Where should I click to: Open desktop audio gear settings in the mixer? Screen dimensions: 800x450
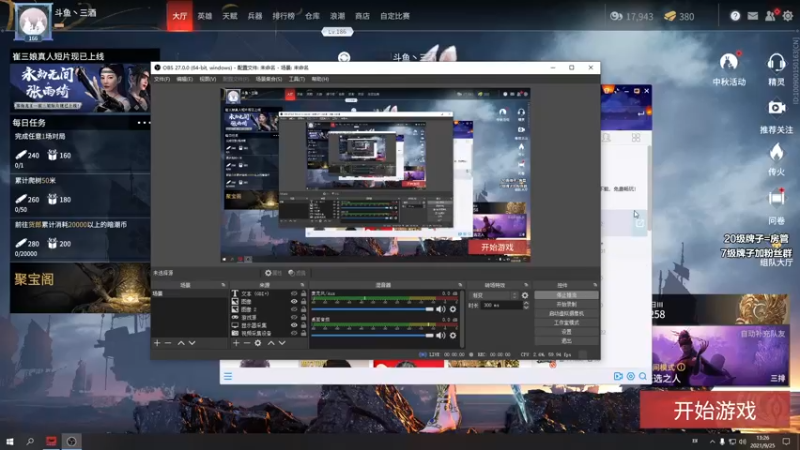pos(453,335)
